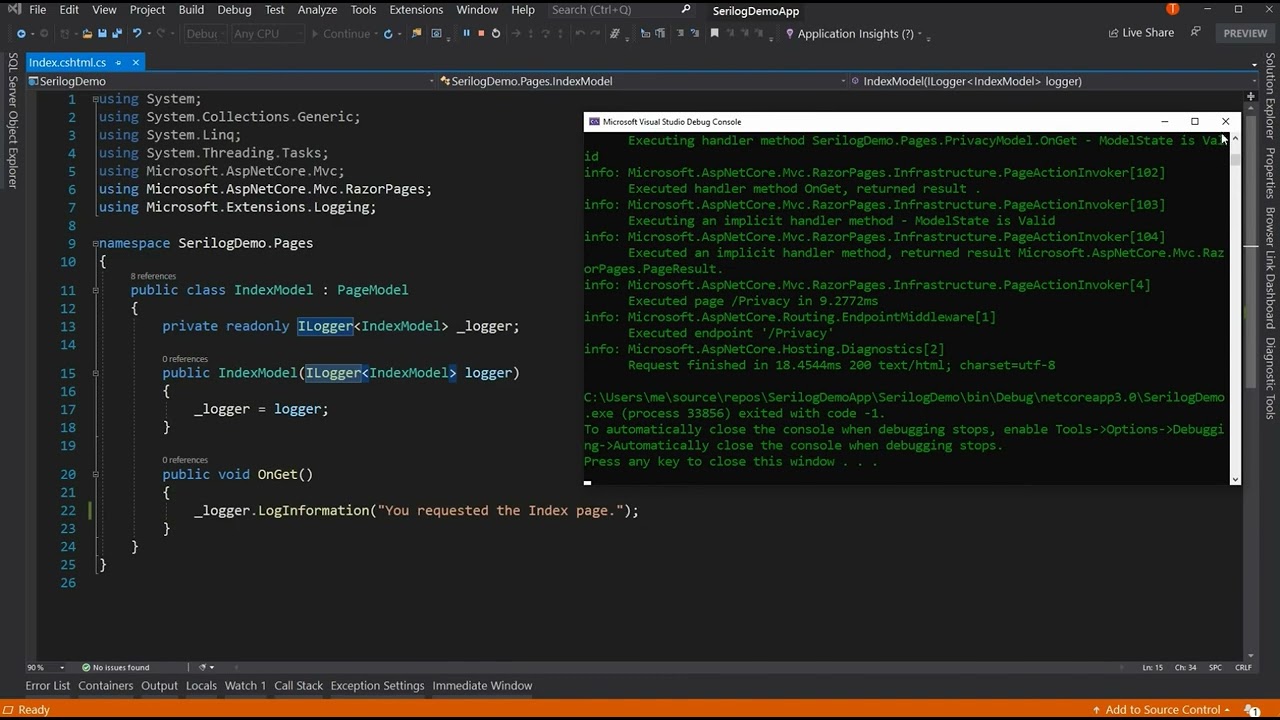The width and height of the screenshot is (1280, 720).
Task: Open the 90 % zoom level dropdown
Action: [46, 668]
